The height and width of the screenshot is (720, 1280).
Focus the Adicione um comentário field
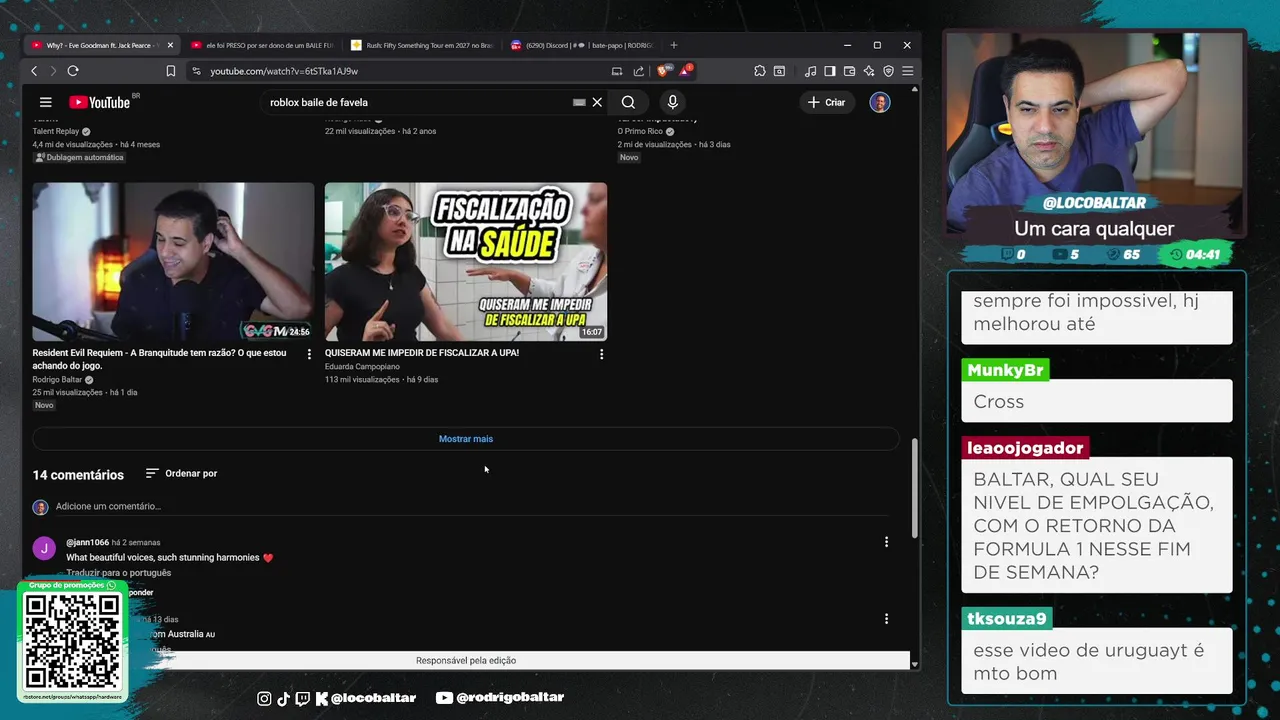pos(470,506)
